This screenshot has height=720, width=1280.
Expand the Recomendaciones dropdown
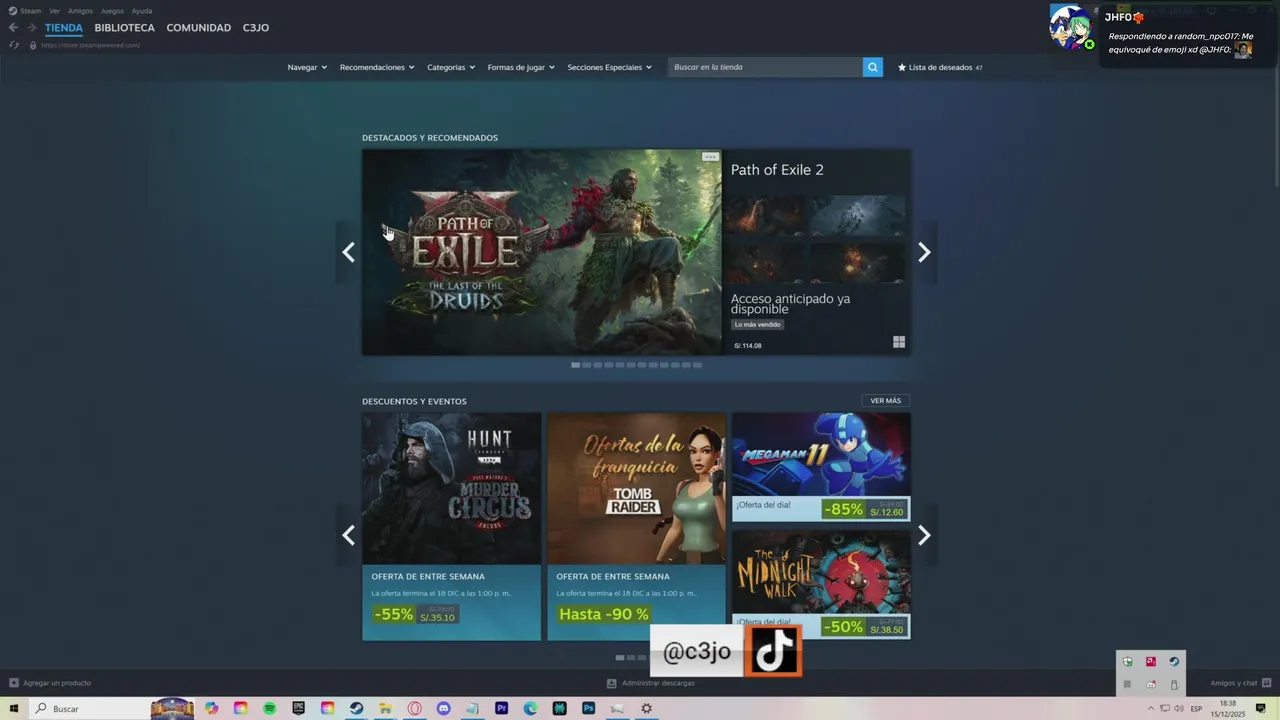[x=377, y=67]
